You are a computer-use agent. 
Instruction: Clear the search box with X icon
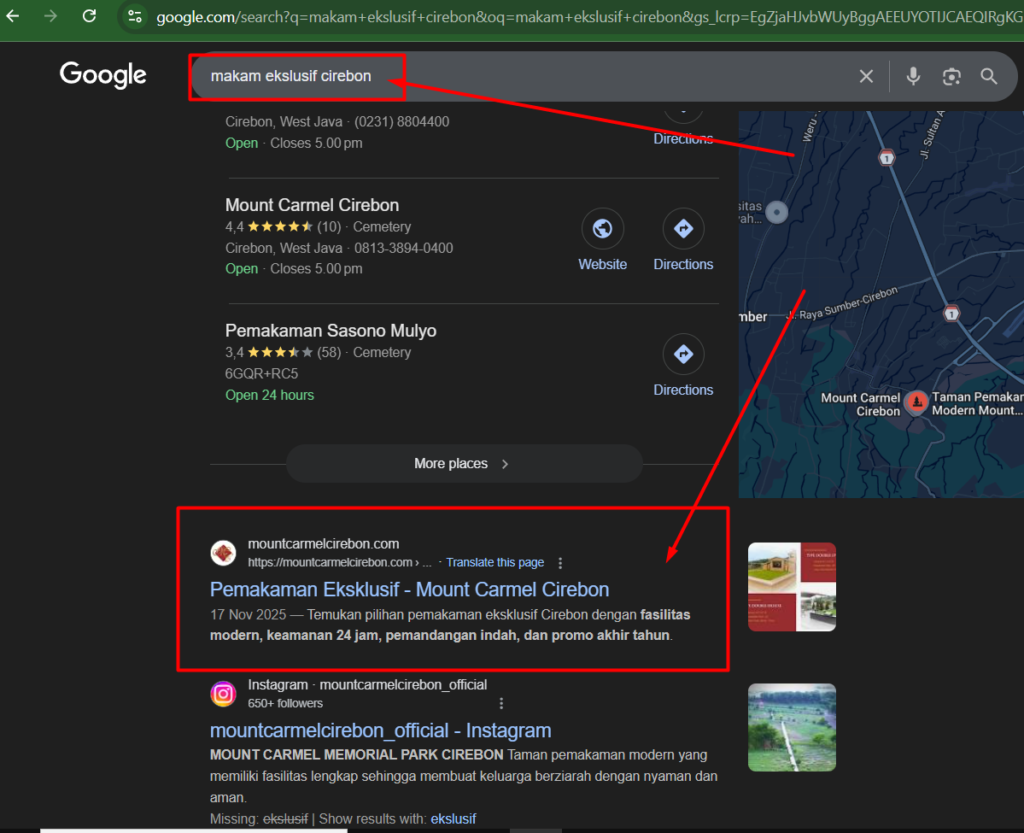point(866,77)
